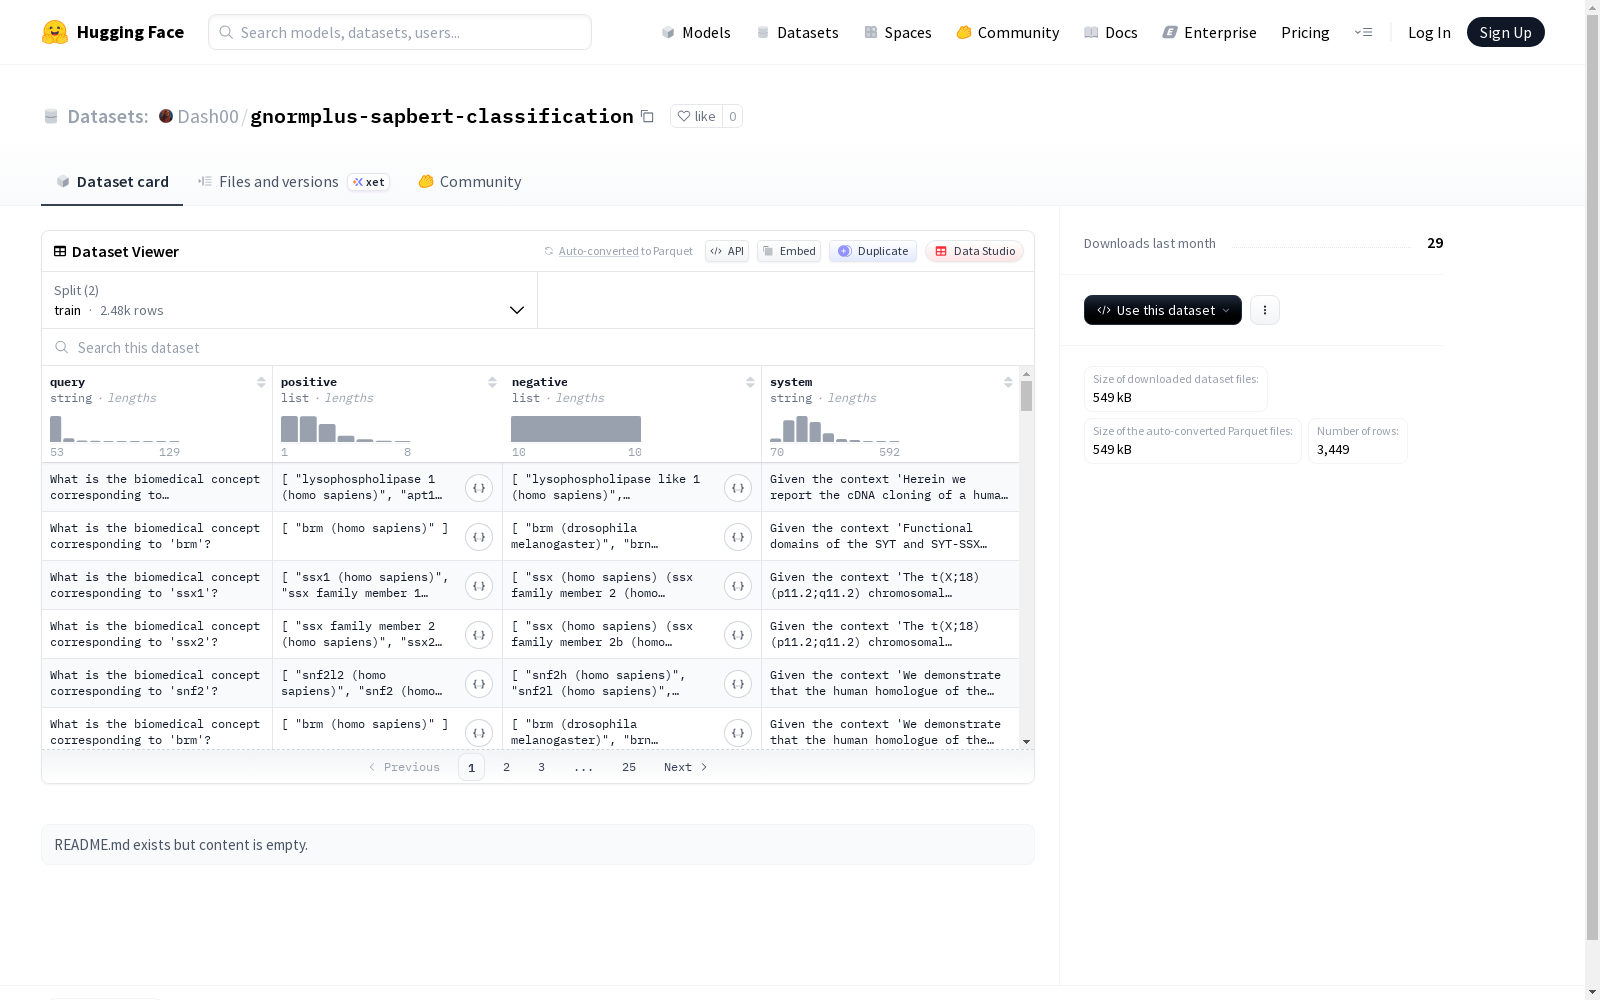Click the Datasets breadcrumb label
1600x1000 pixels.
(x=108, y=116)
